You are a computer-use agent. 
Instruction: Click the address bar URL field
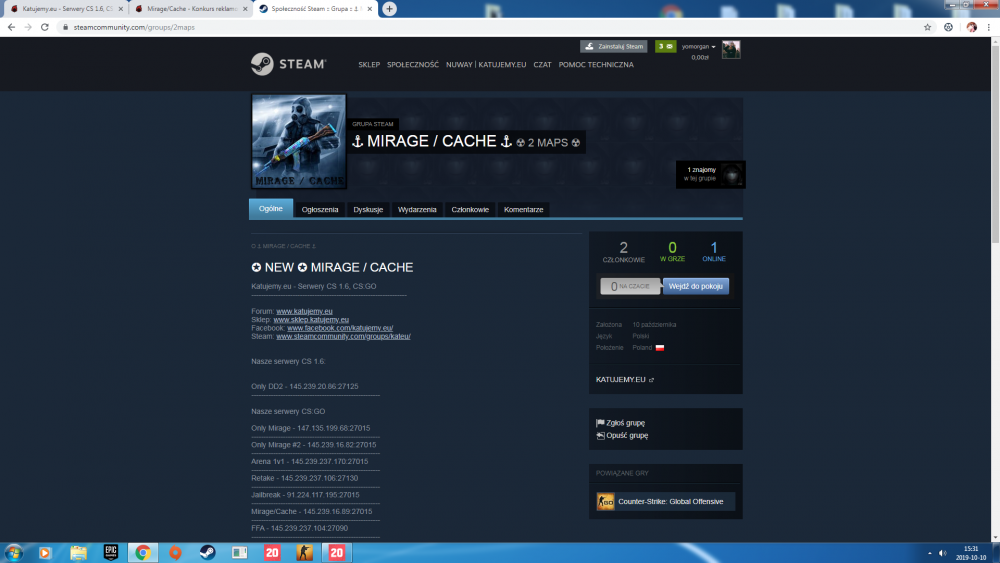point(488,27)
